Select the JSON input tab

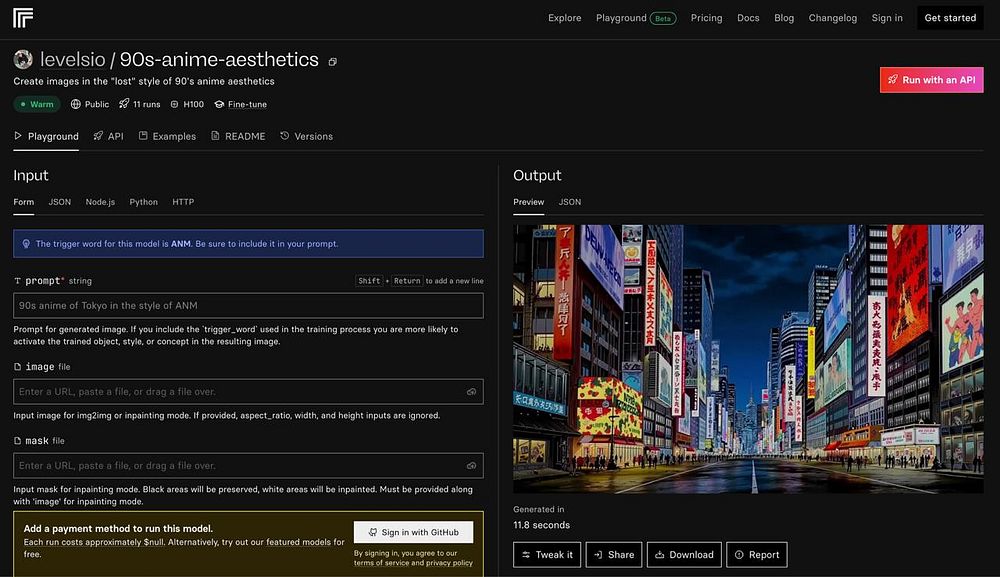tap(59, 202)
